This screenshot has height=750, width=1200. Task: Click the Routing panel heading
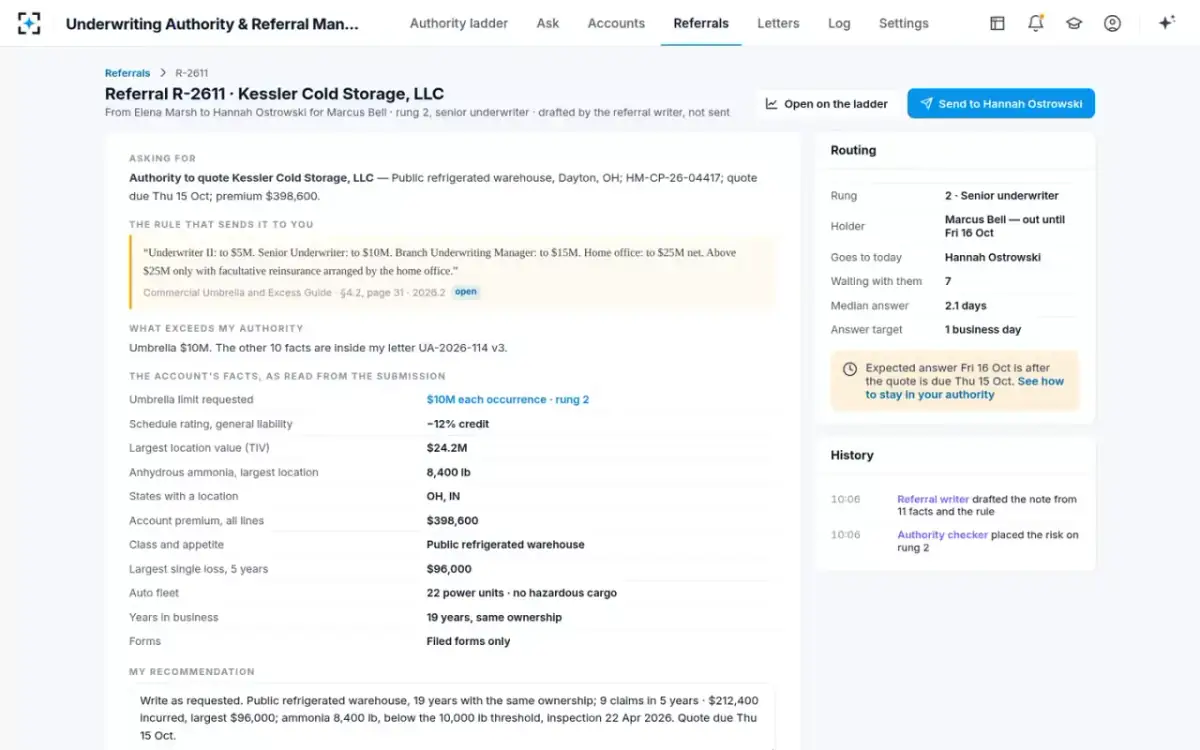coord(853,150)
